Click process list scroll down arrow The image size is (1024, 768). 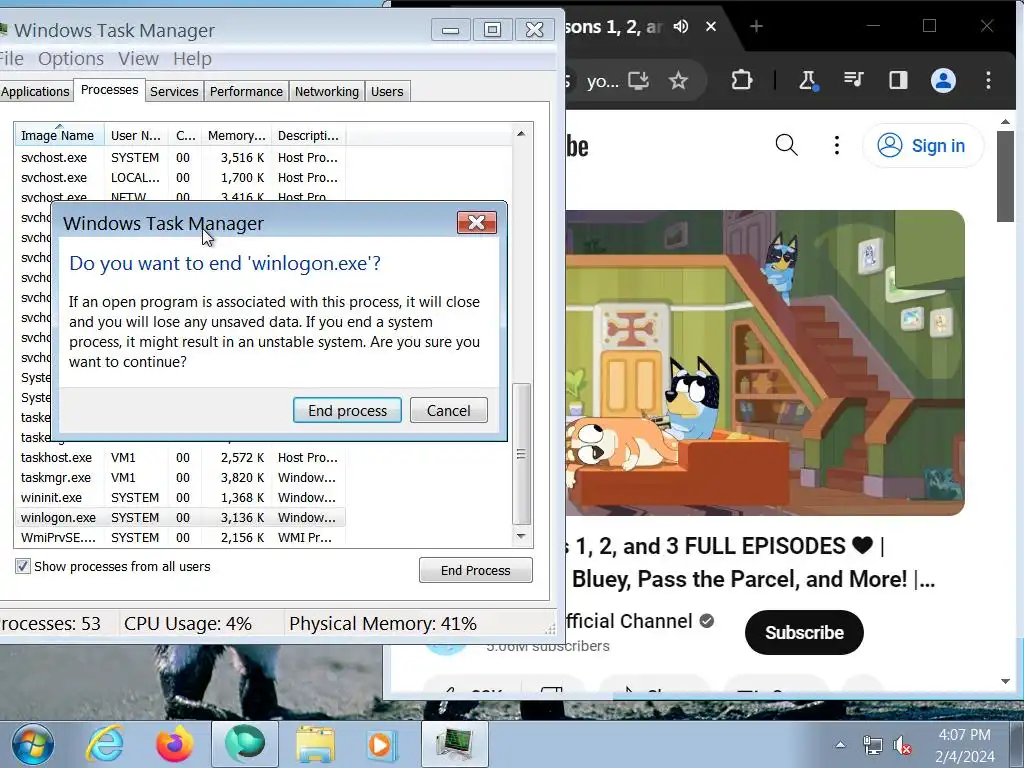(520, 536)
